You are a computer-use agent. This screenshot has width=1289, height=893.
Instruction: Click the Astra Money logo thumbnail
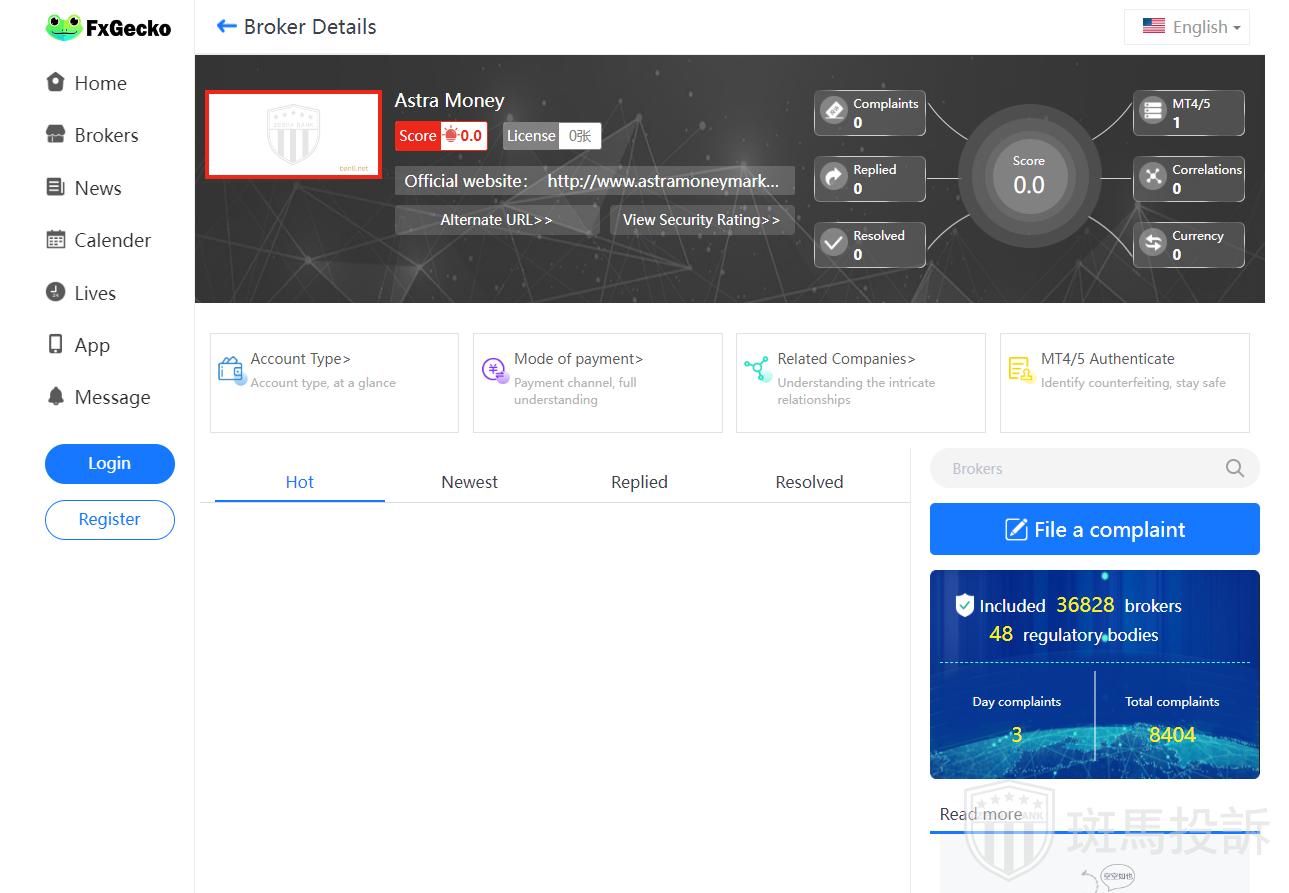[293, 135]
